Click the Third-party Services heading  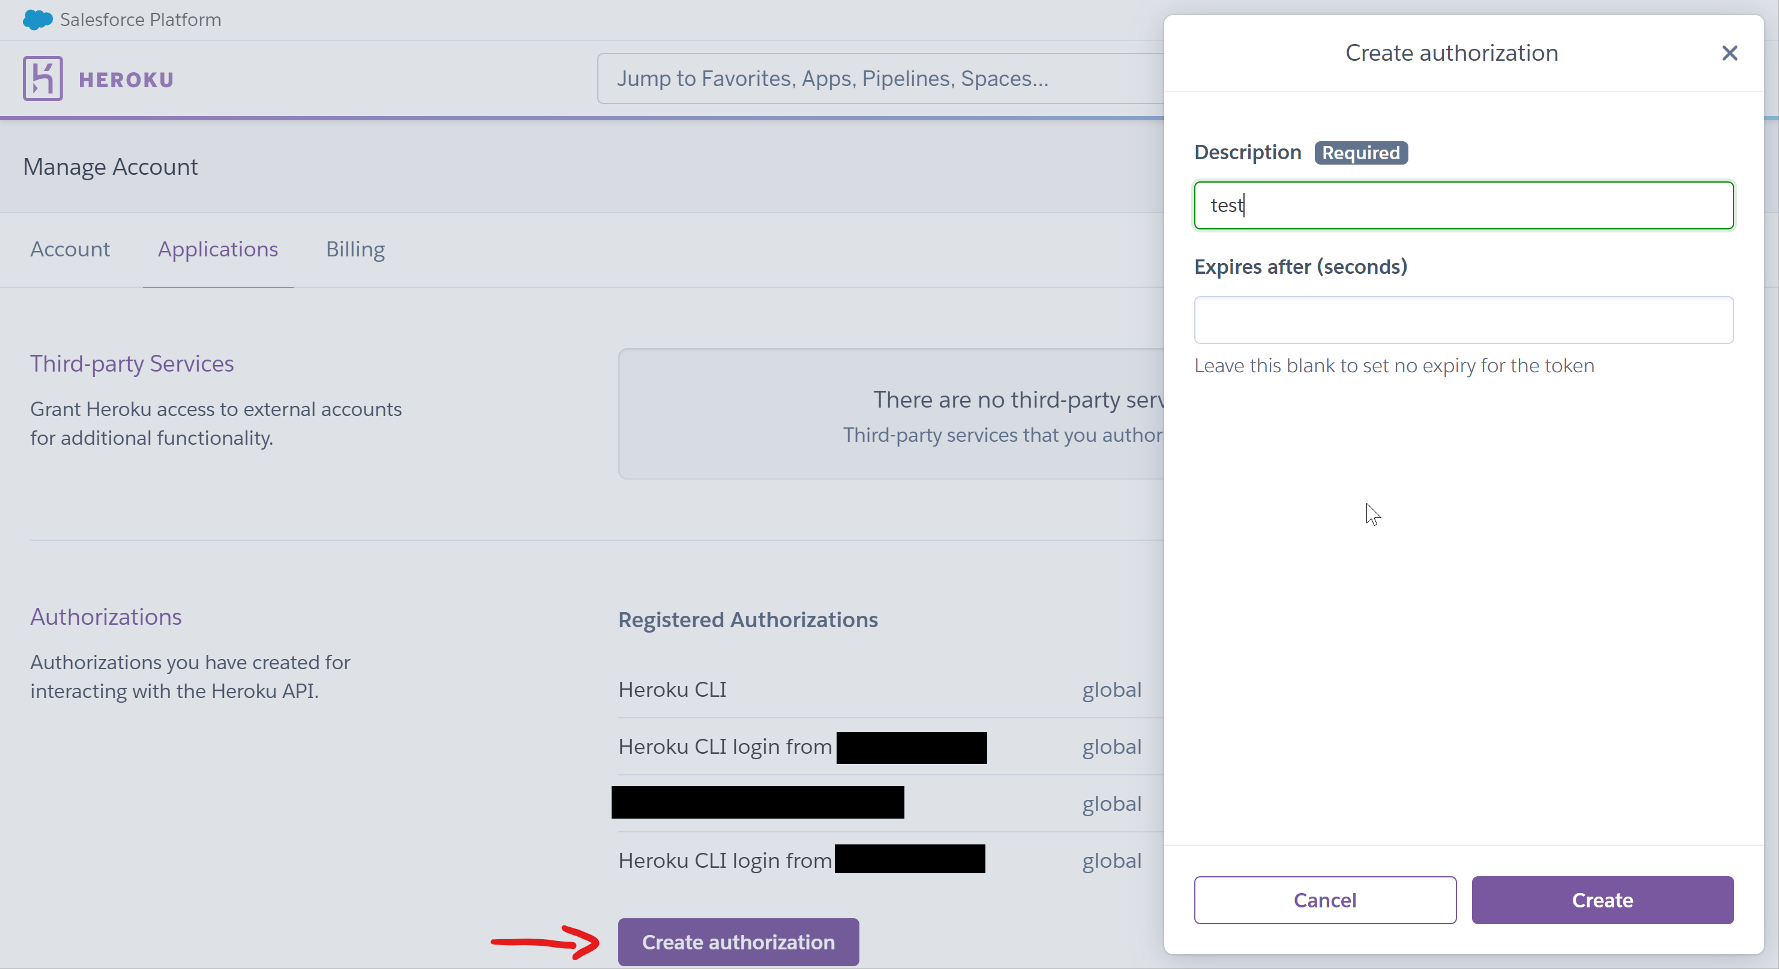pyautogui.click(x=132, y=364)
